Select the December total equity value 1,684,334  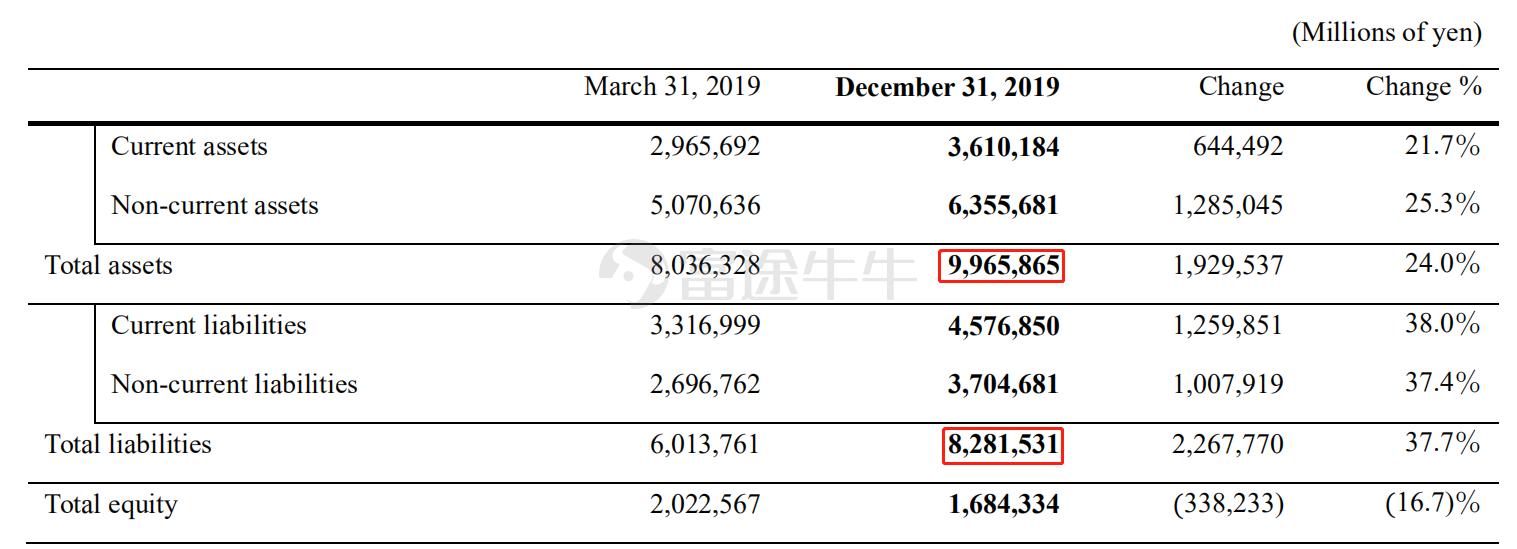pos(1003,505)
